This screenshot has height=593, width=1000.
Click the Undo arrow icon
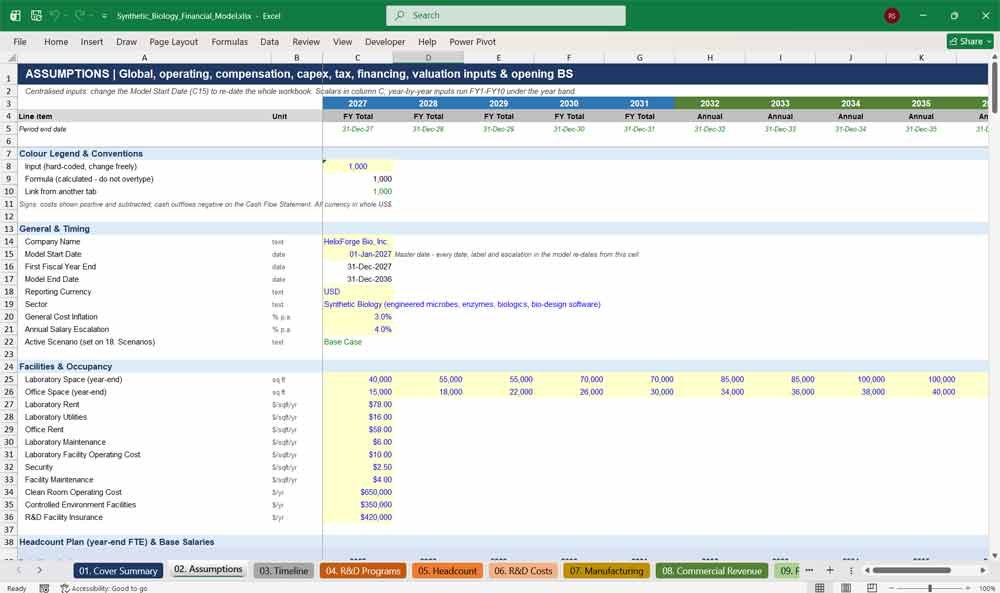(55, 15)
